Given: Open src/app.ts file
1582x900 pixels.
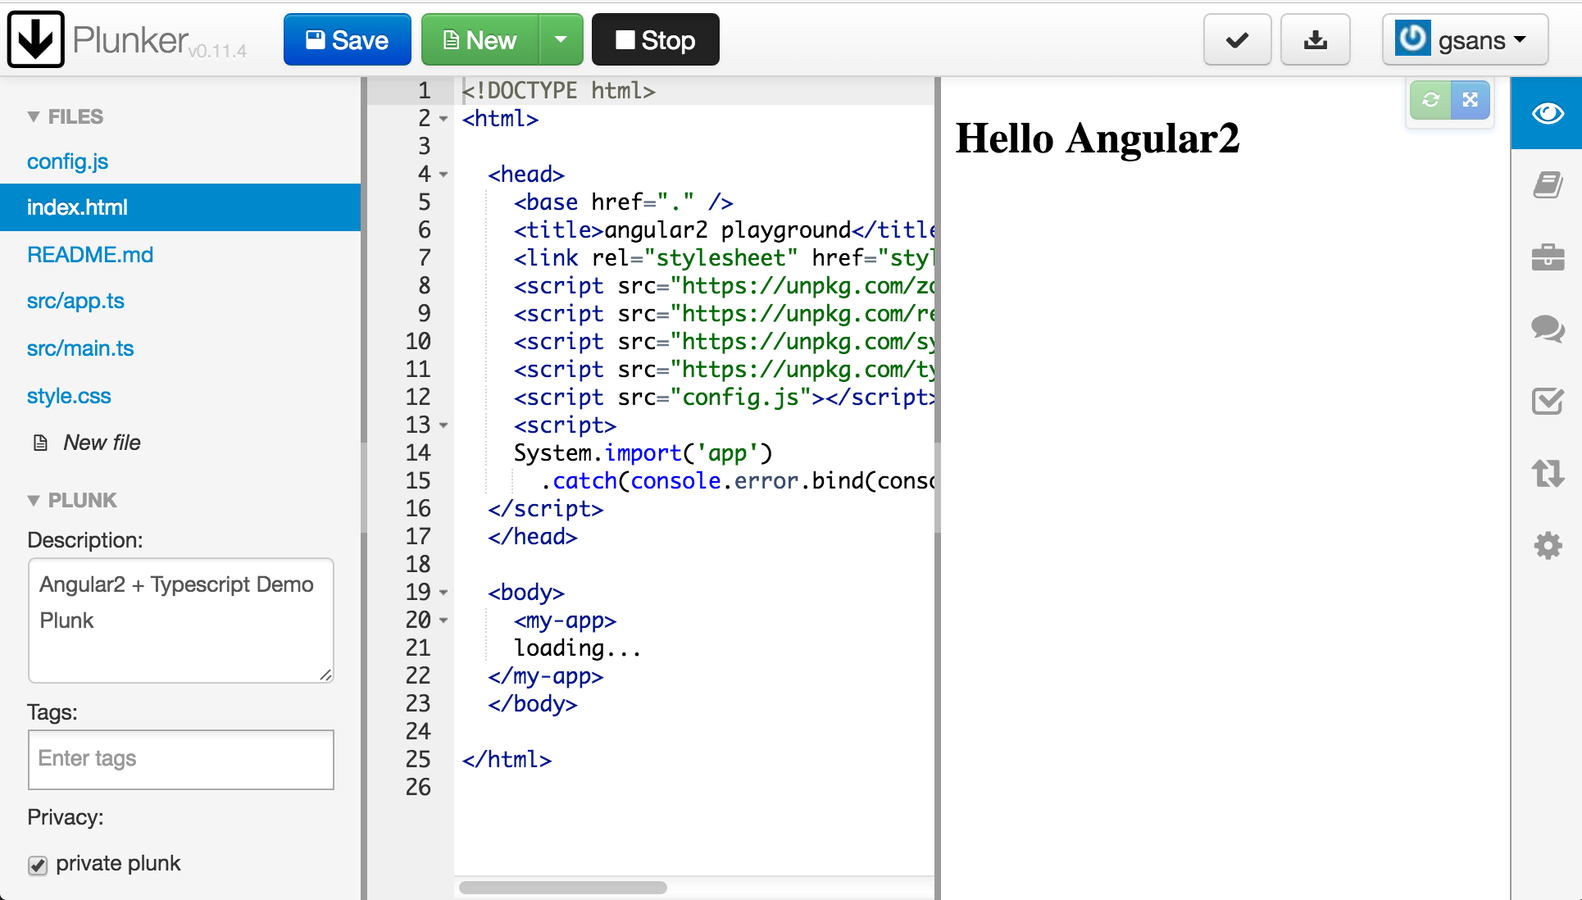Looking at the screenshot, I should (x=75, y=301).
